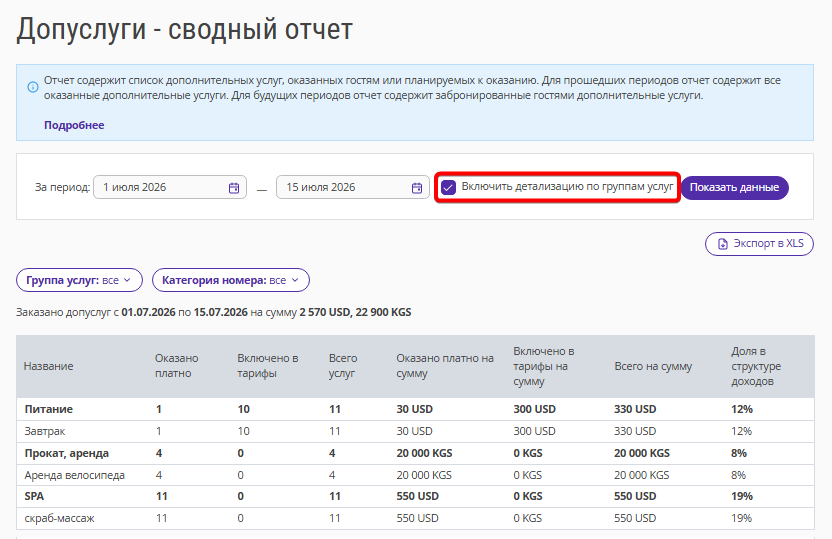The width and height of the screenshot is (832, 539).
Task: Select the 'Аренда велосипеда' row name
Action: 74,475
